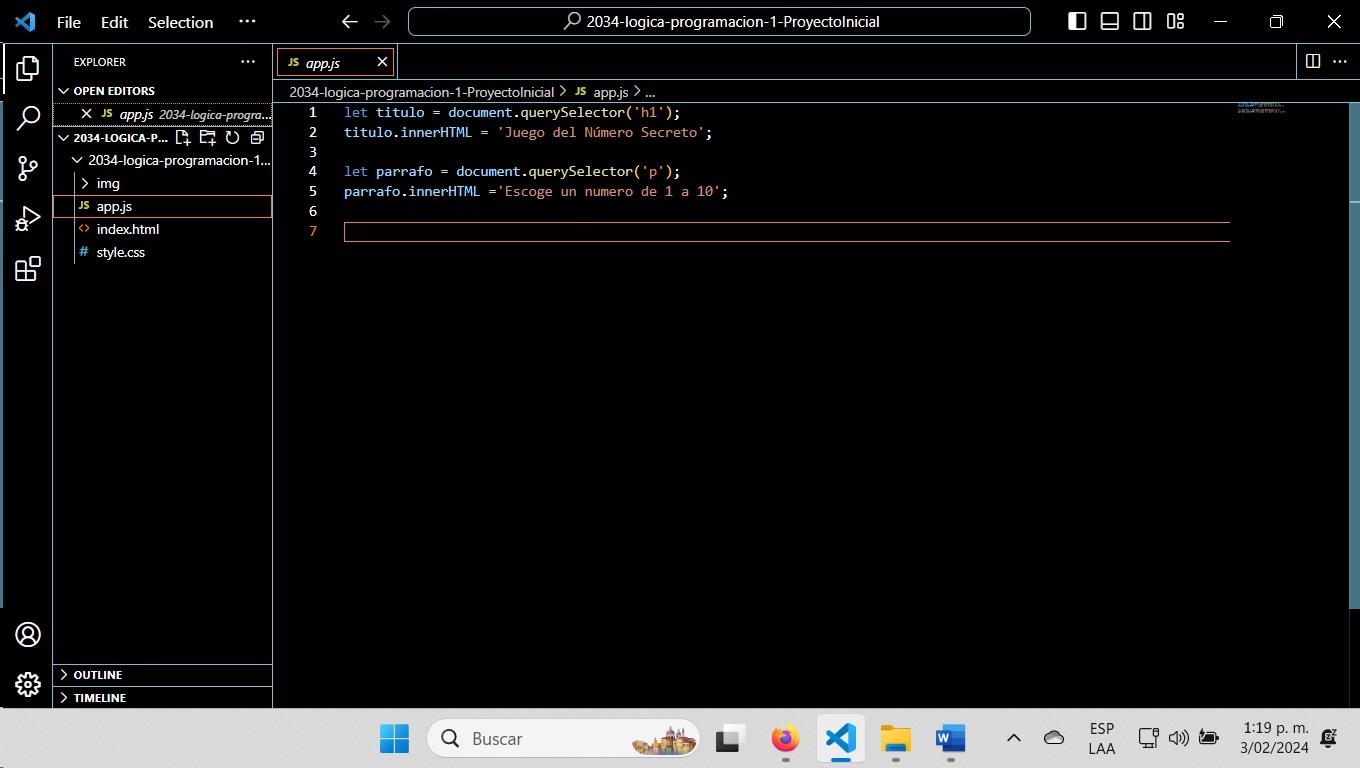Click the New File icon in explorer
1360x768 pixels.
point(183,138)
